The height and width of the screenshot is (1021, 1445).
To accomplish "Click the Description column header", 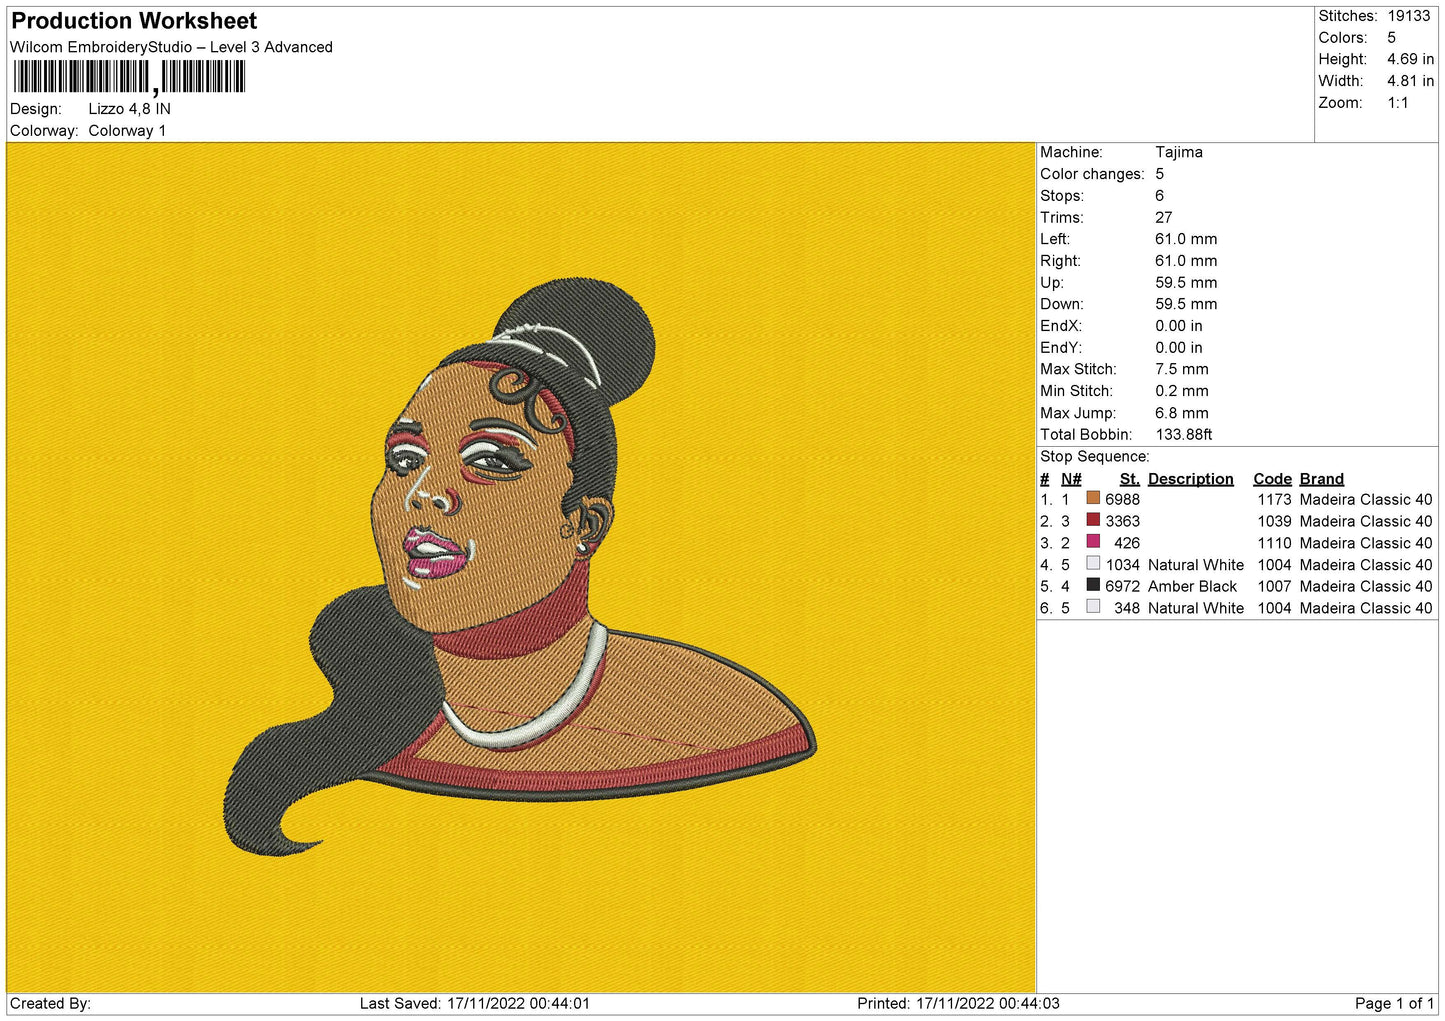I will point(1191,479).
